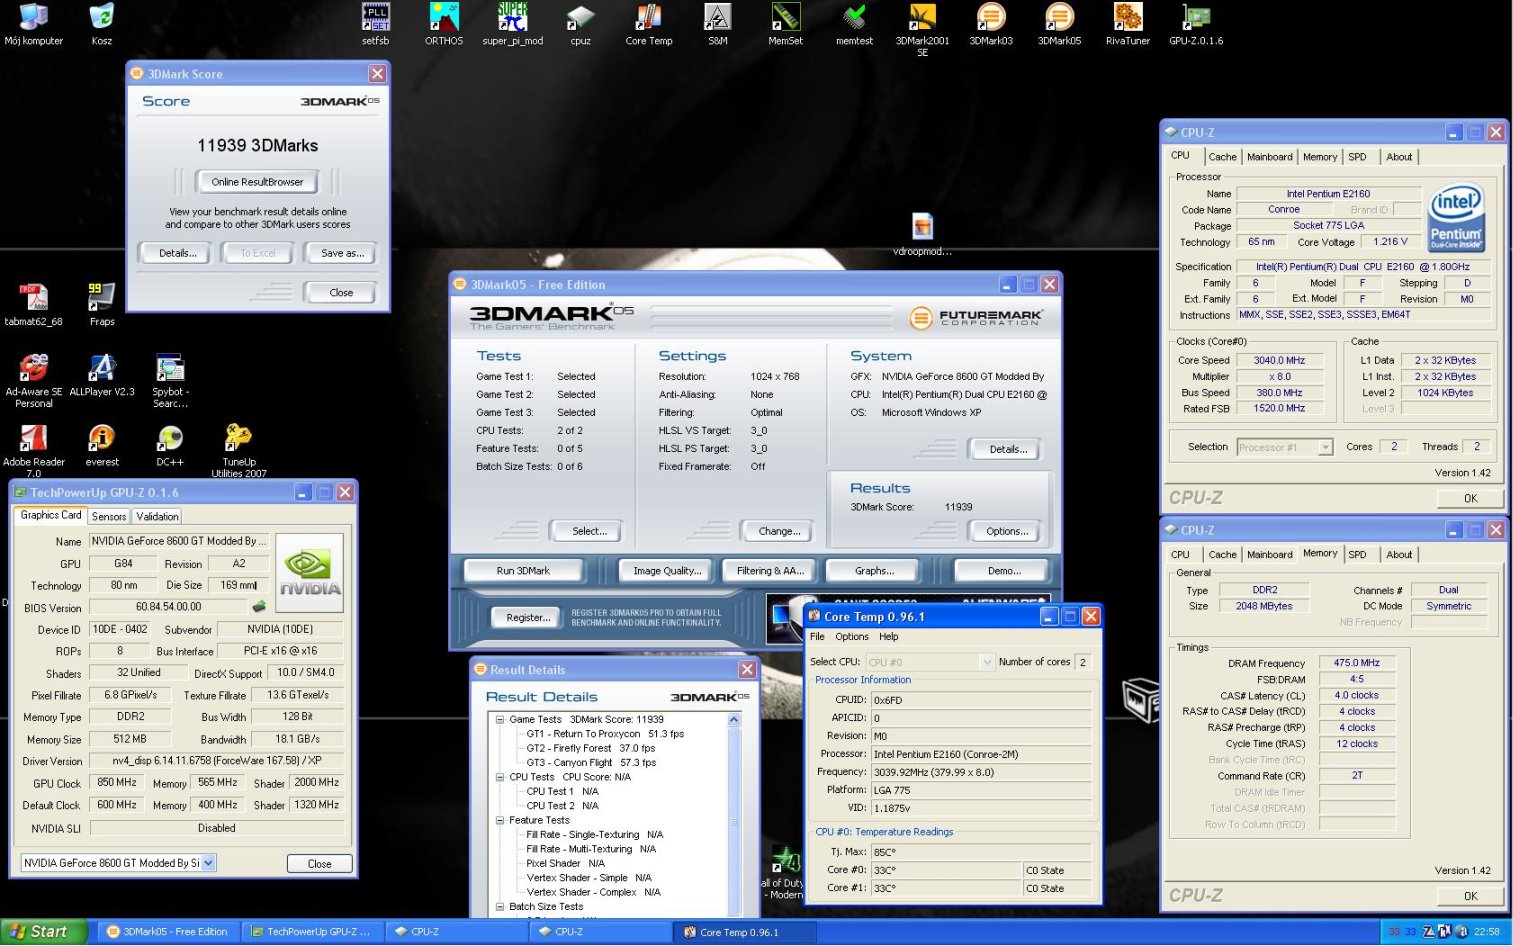Open Image Quality settings button

tap(666, 571)
